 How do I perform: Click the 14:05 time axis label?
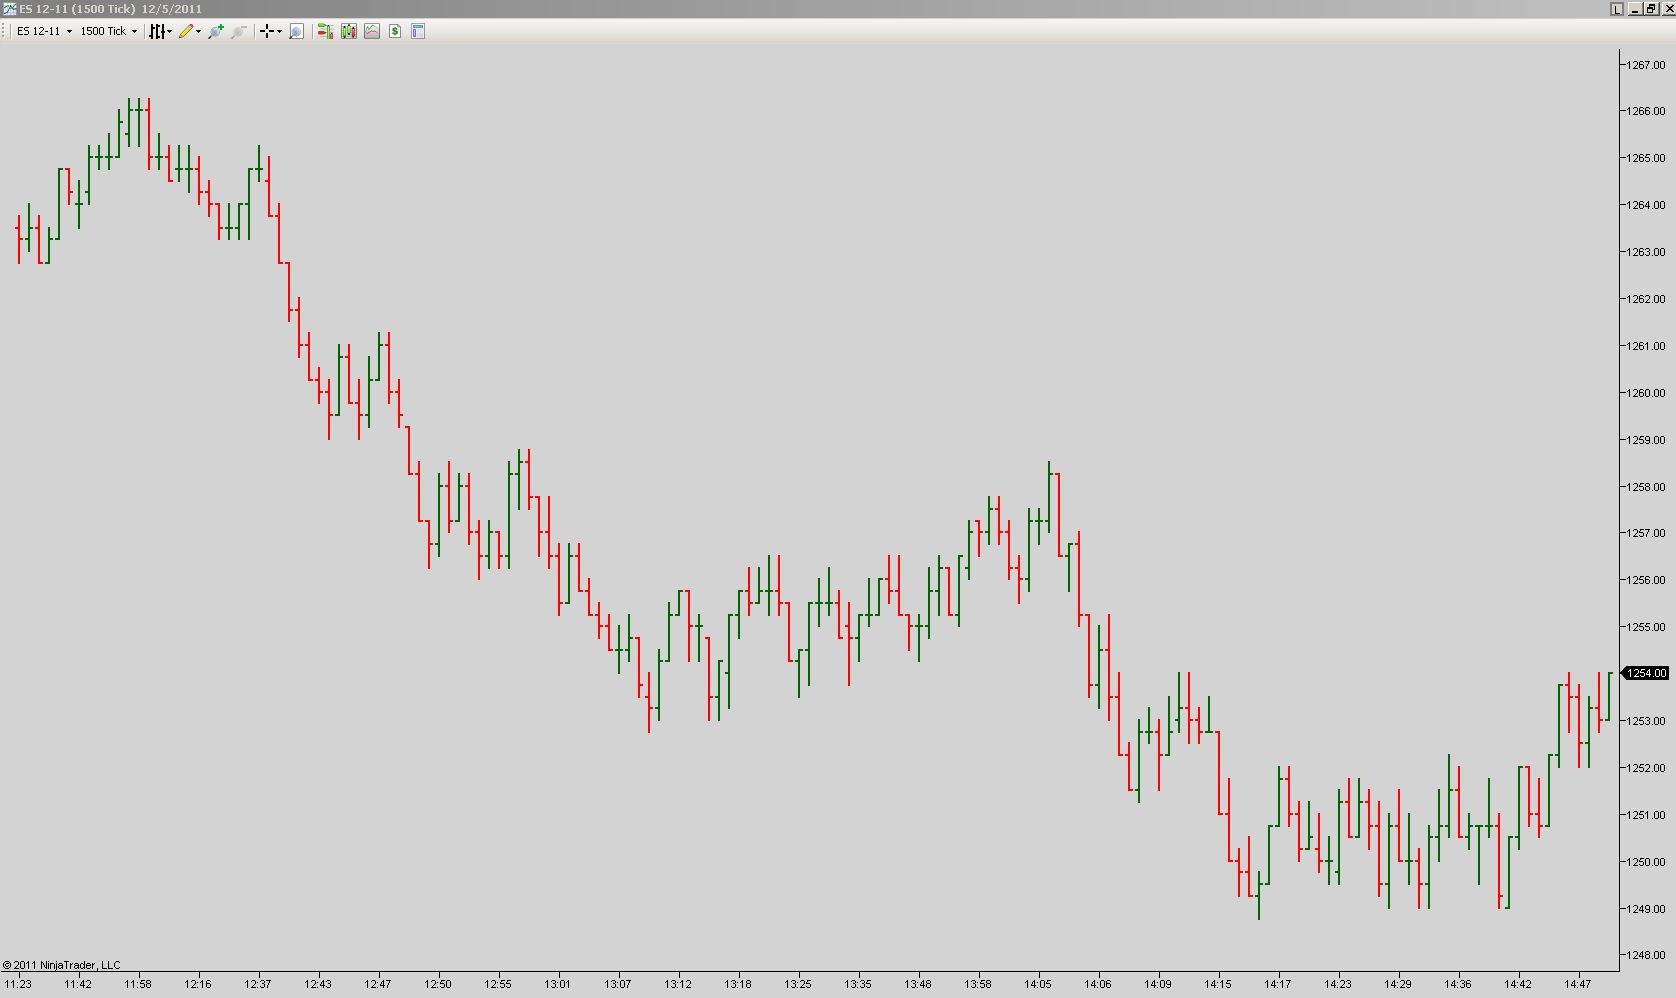click(1038, 984)
